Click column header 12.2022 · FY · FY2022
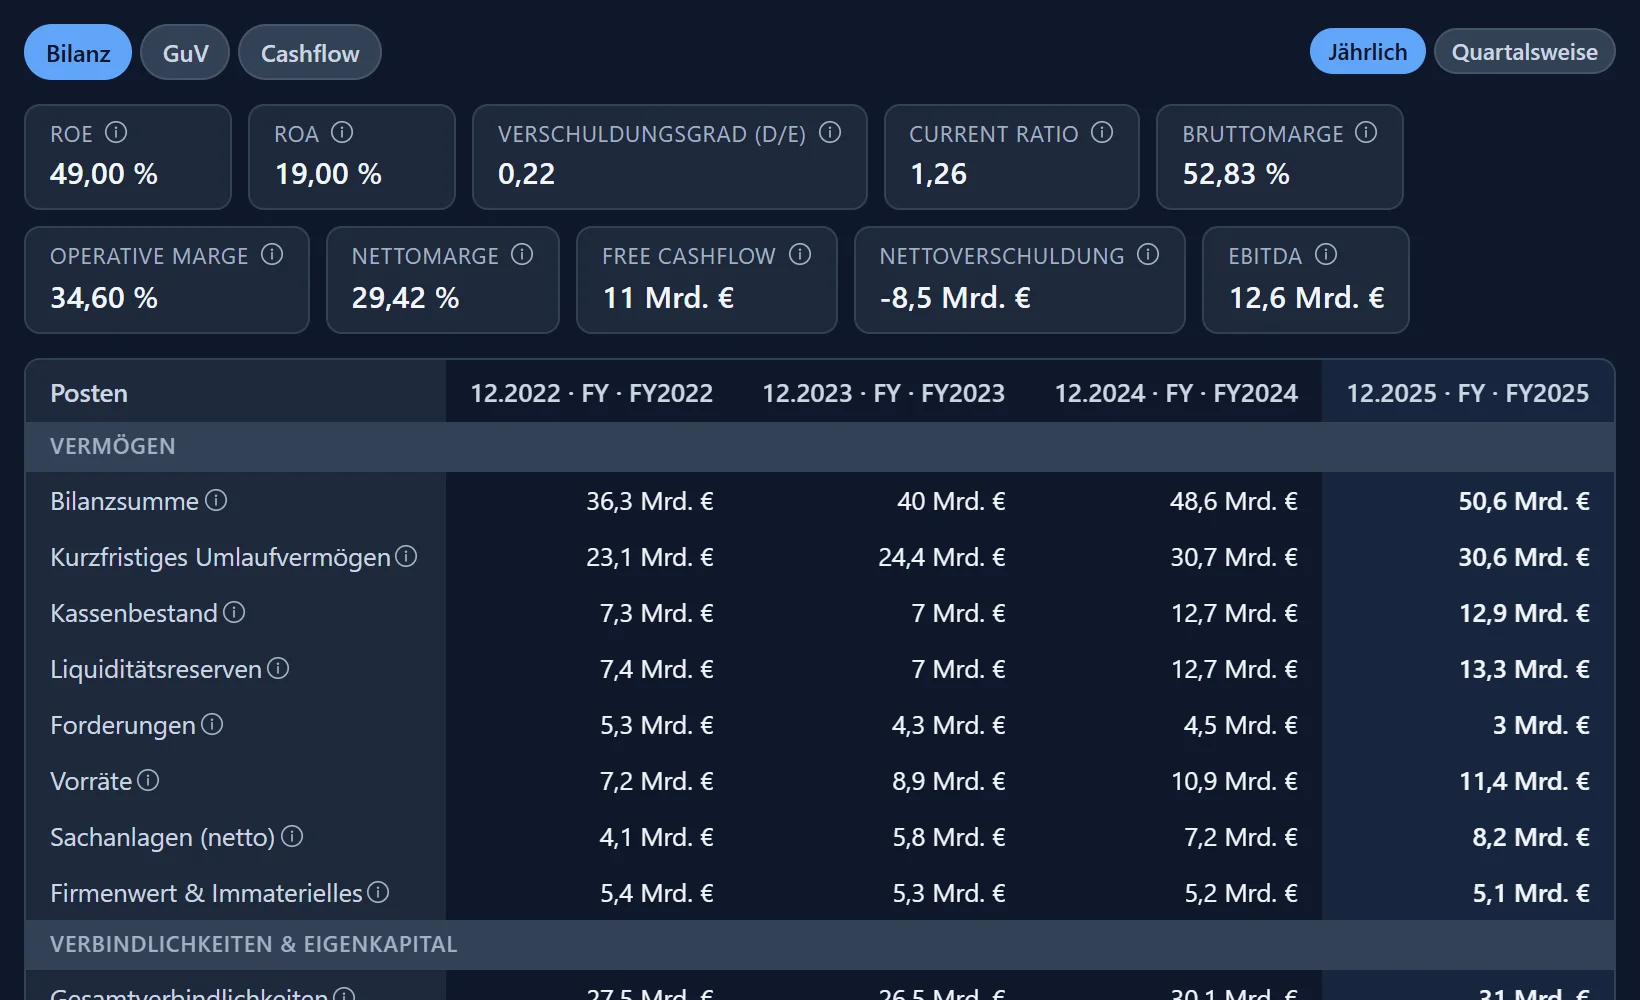Image resolution: width=1640 pixels, height=1000 pixels. 592,393
